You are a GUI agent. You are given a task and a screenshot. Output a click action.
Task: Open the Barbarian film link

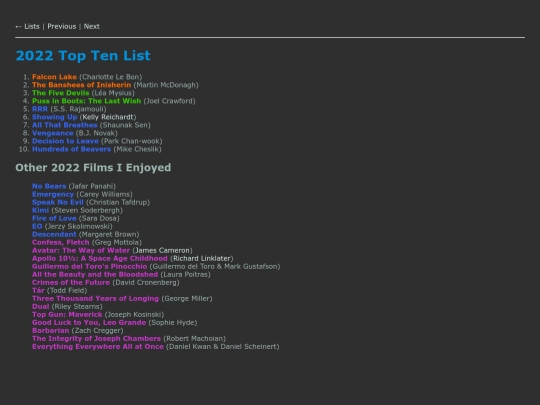pyautogui.click(x=51, y=331)
